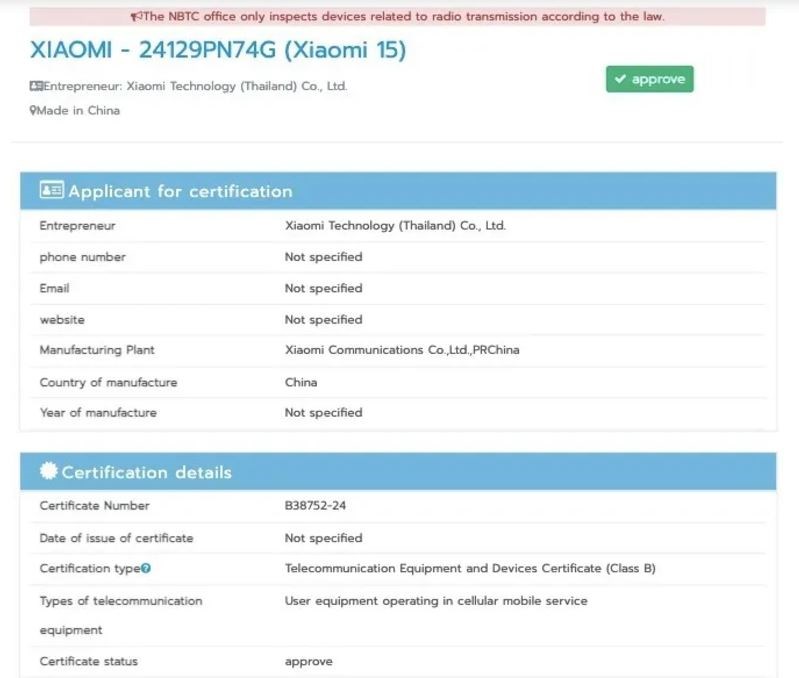Click the Country of manufacture row label
Image resolution: width=799 pixels, height=678 pixels.
tap(109, 382)
